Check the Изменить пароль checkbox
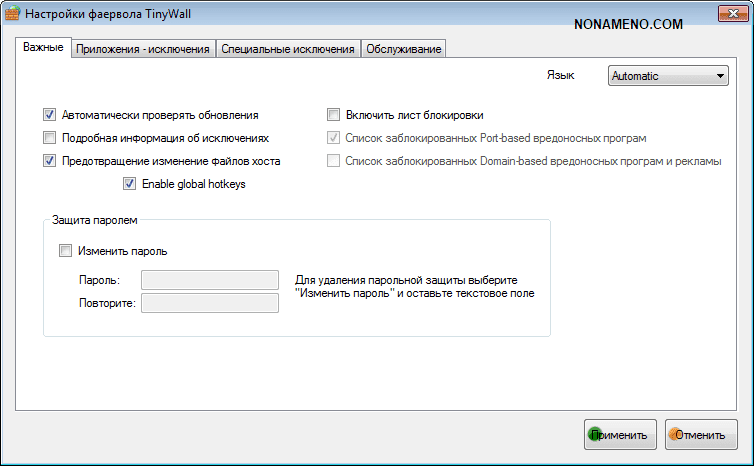The image size is (754, 466). click(66, 251)
